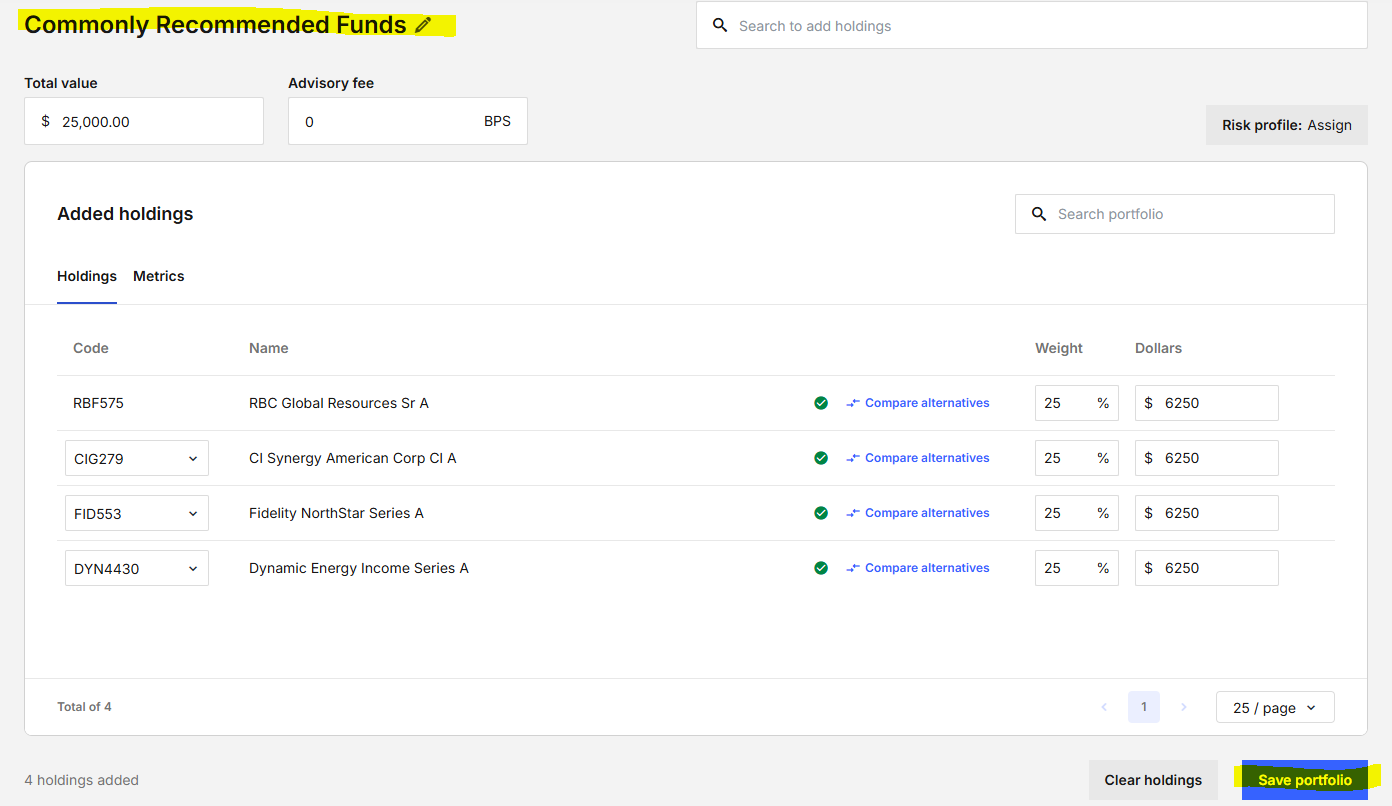Screen dimensions: 1392x806
Task: Select page 1 in pagination
Action: point(1144,707)
